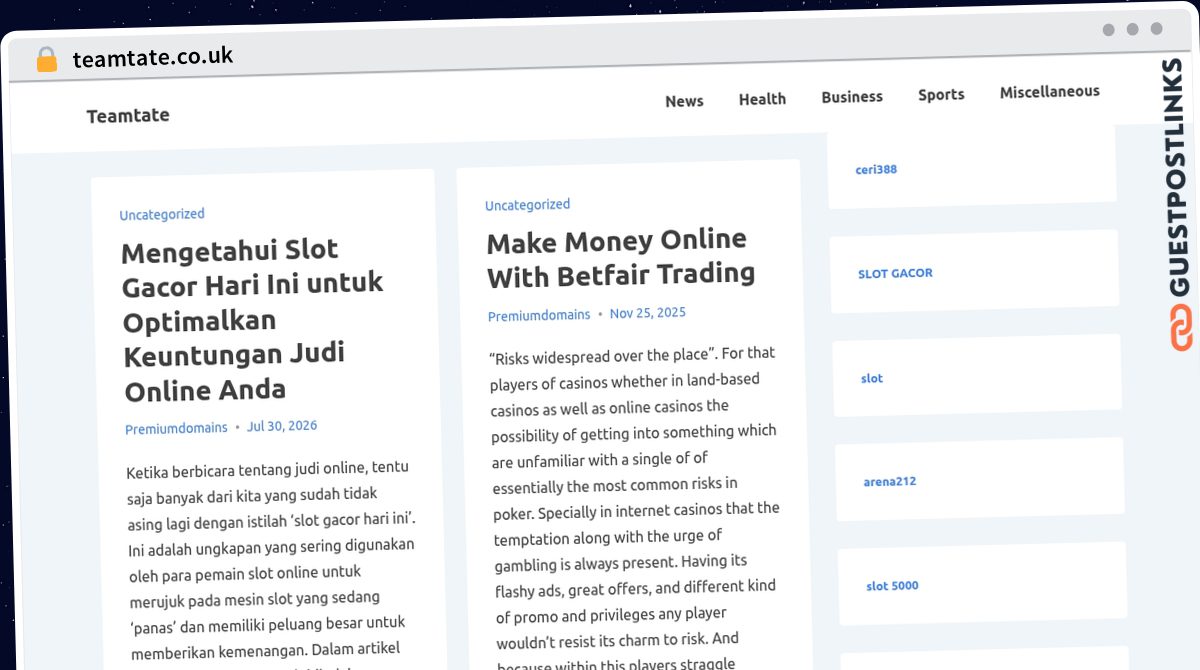This screenshot has height=670, width=1200.
Task: Open the Miscellaneous menu item
Action: [1050, 92]
